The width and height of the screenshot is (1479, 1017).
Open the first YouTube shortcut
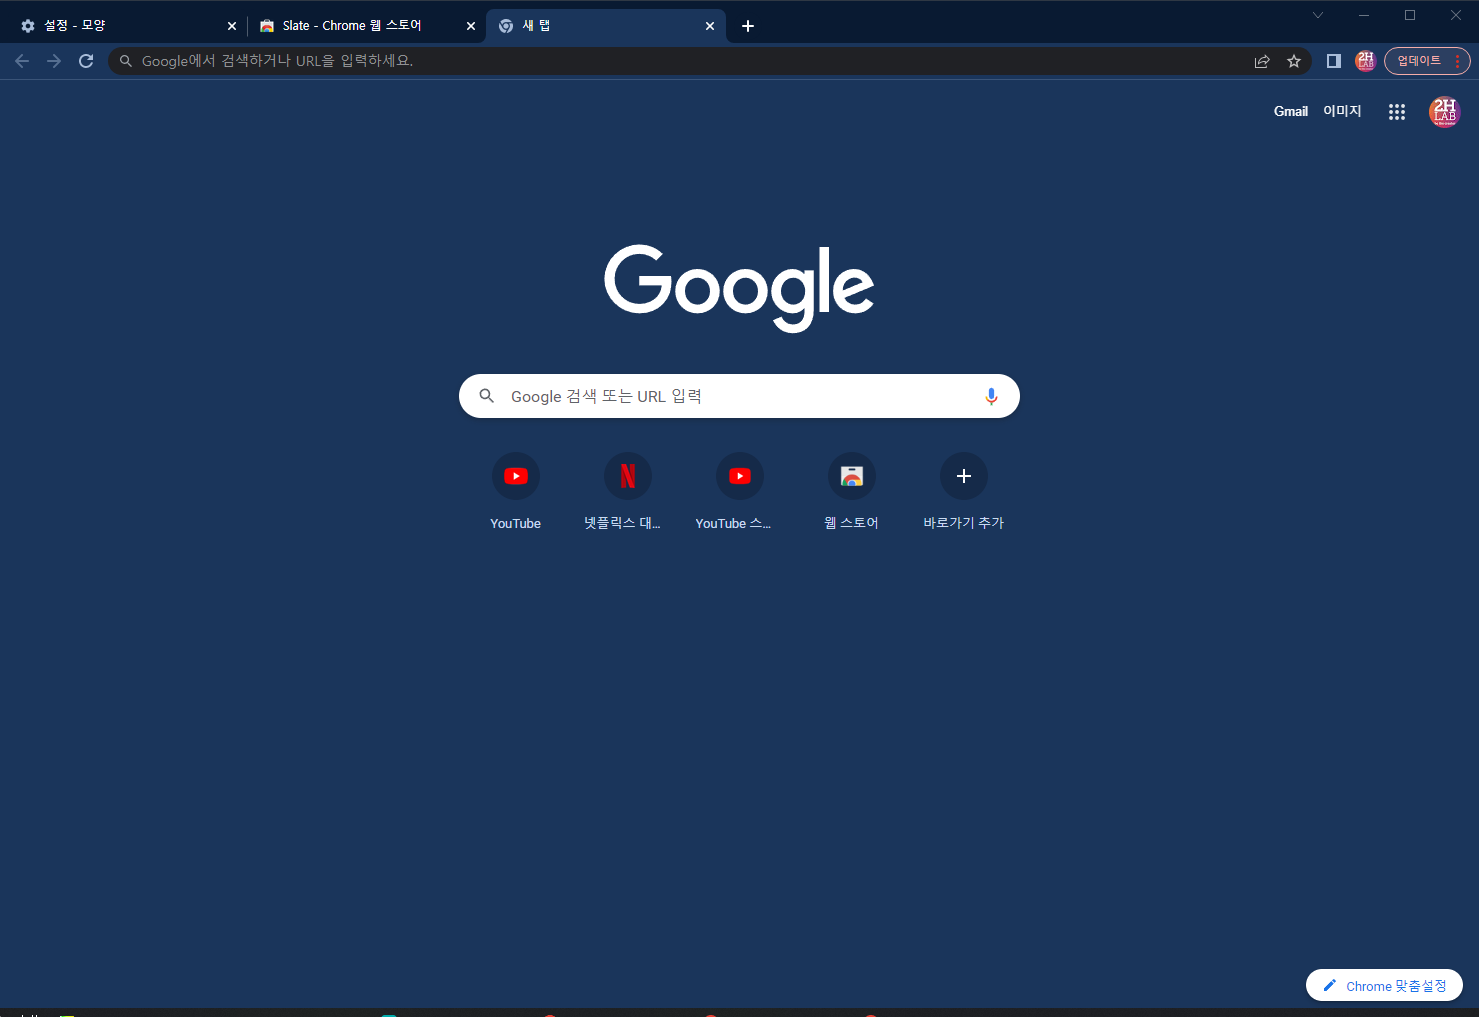pos(516,492)
